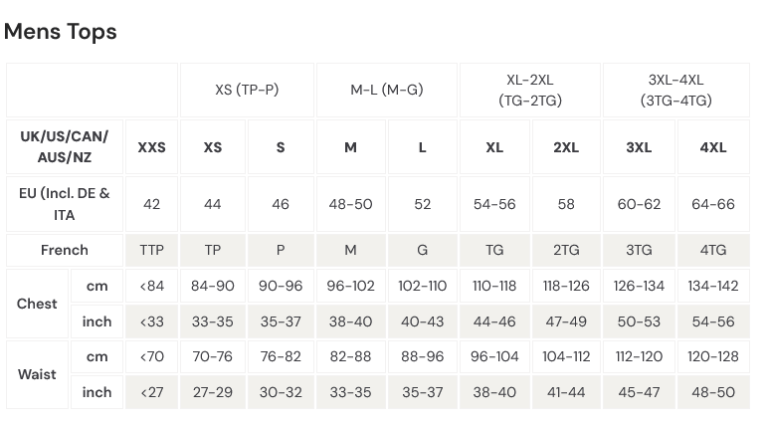Screen dimensions: 768x426
Task: Select chest cm value 102-110
Action: 422,286
